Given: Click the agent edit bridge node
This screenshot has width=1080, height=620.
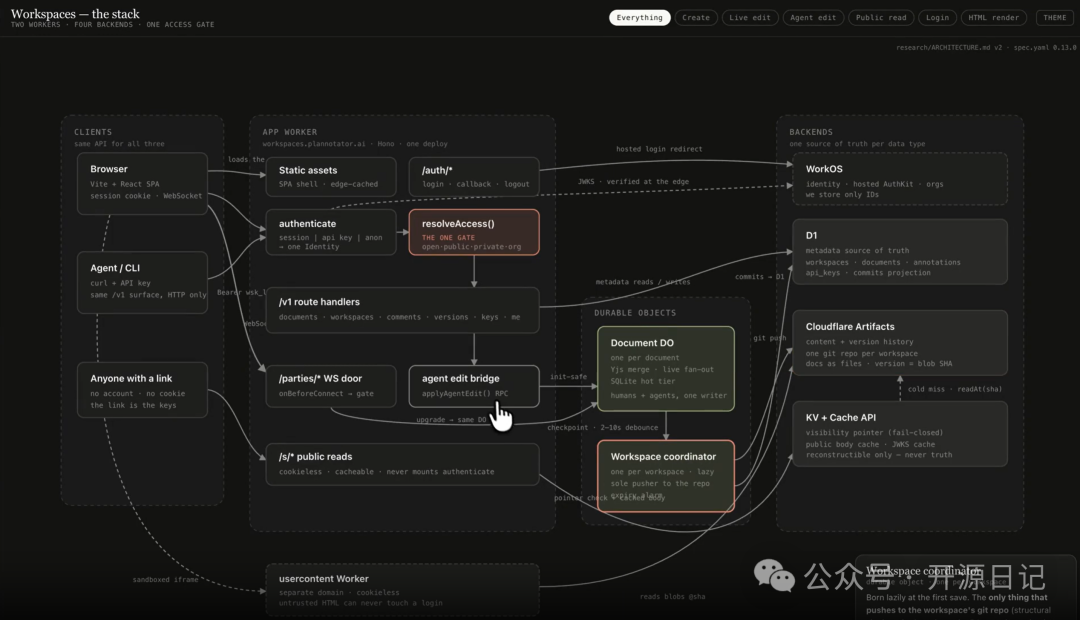Looking at the screenshot, I should pyautogui.click(x=474, y=386).
